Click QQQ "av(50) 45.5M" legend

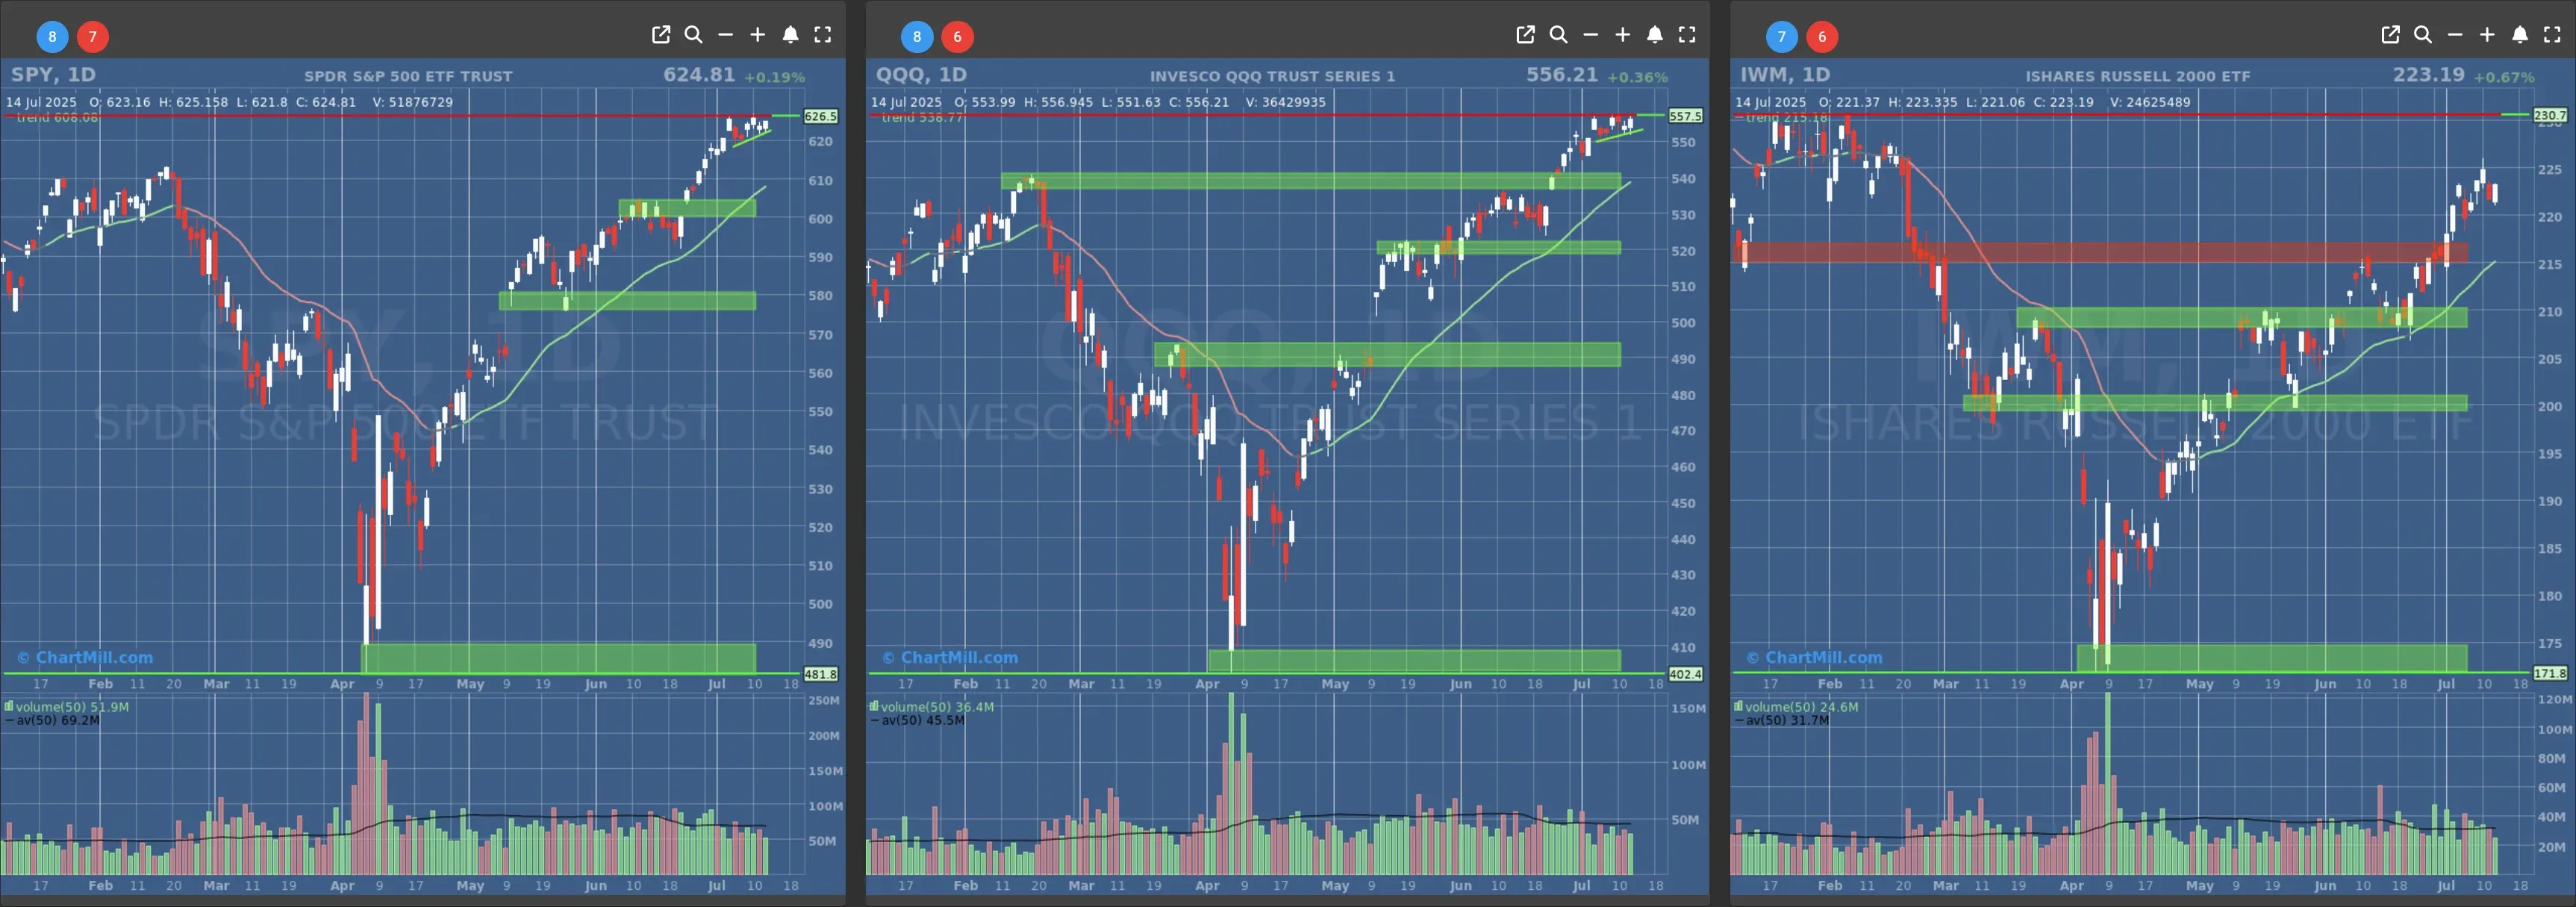[x=917, y=721]
